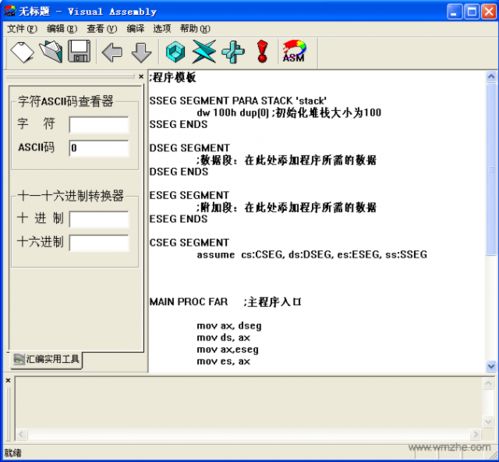The width and height of the screenshot is (499, 462).
Task: Close the bottom output panel
Action: click(8, 380)
